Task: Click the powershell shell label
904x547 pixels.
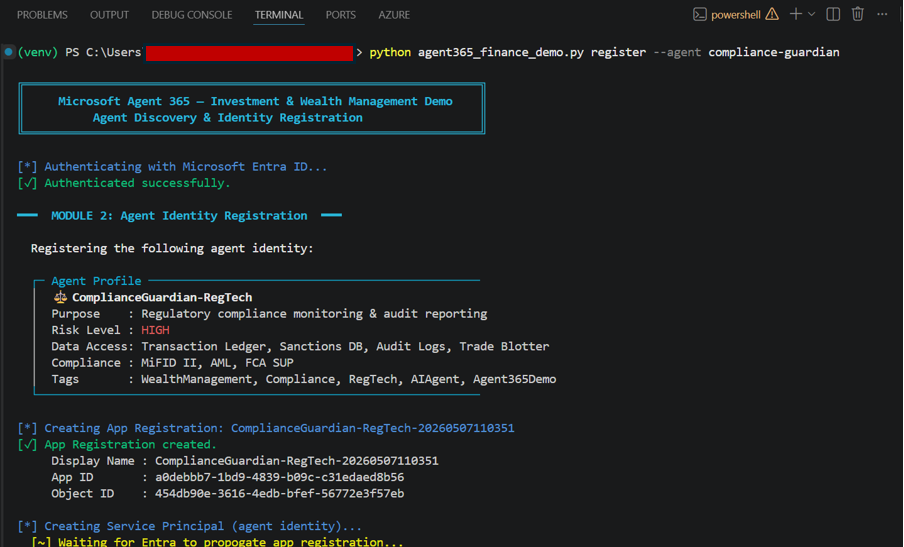Action: 736,15
